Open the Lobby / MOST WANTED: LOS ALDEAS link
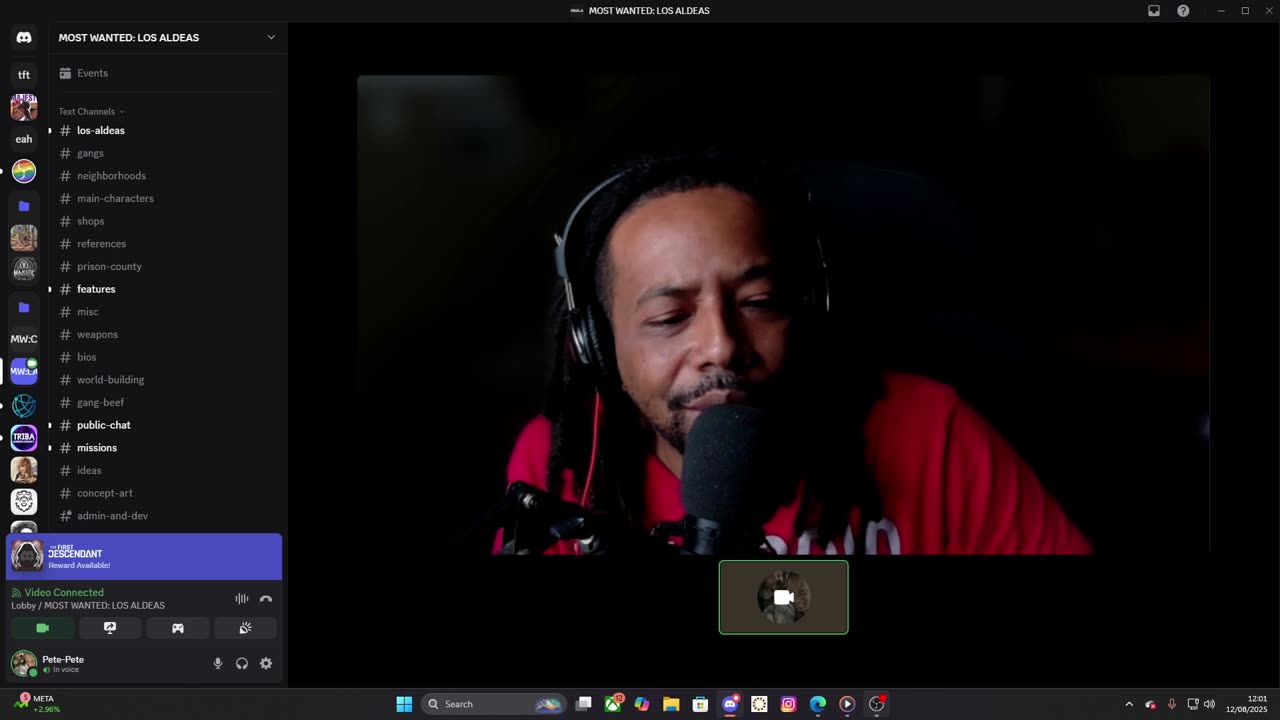 88,606
